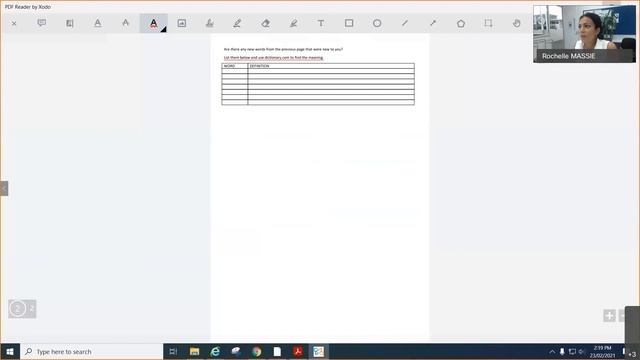The height and width of the screenshot is (360, 640).
Task: Select the text highlight tool
Action: point(70,23)
